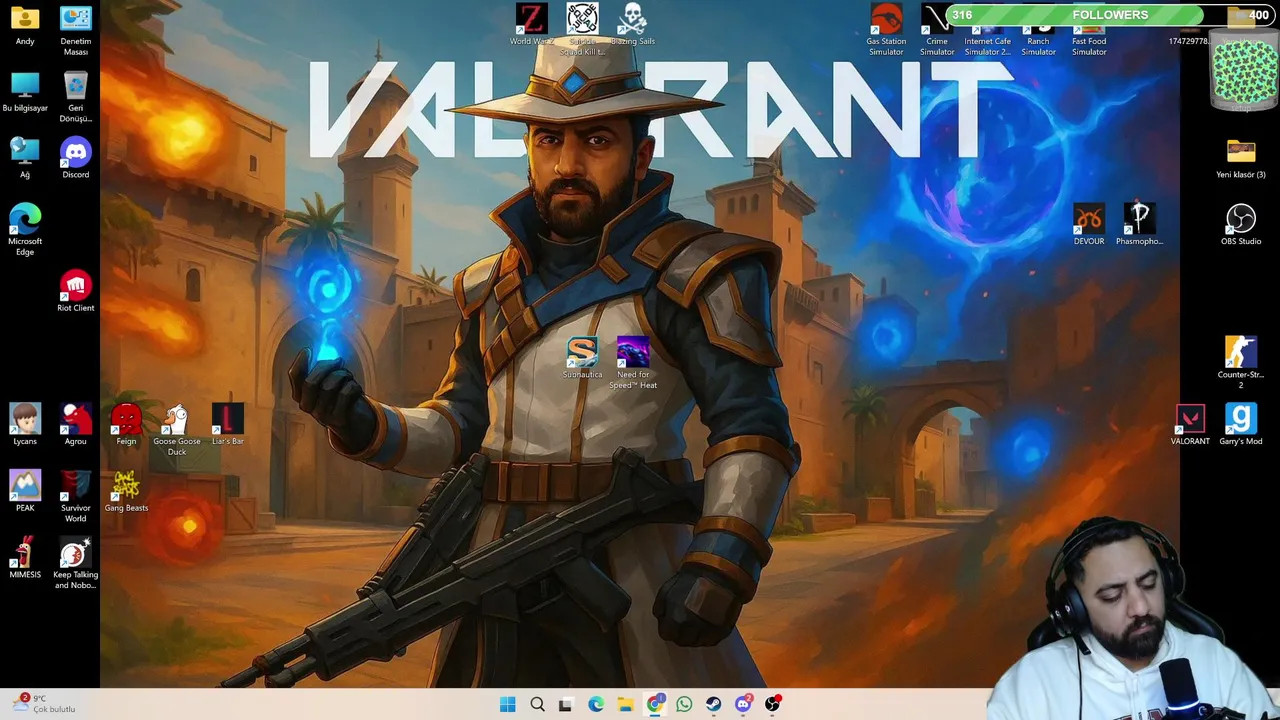Switch to Chrome in the taskbar
1280x720 pixels.
pyautogui.click(x=655, y=704)
